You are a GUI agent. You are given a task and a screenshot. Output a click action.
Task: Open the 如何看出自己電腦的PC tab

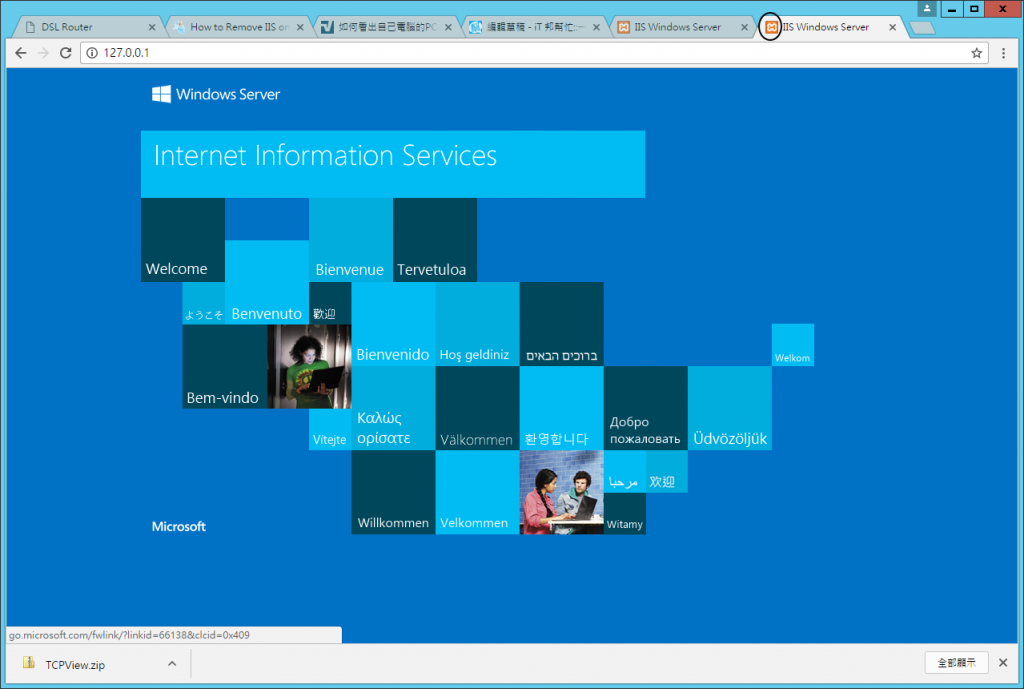(388, 27)
